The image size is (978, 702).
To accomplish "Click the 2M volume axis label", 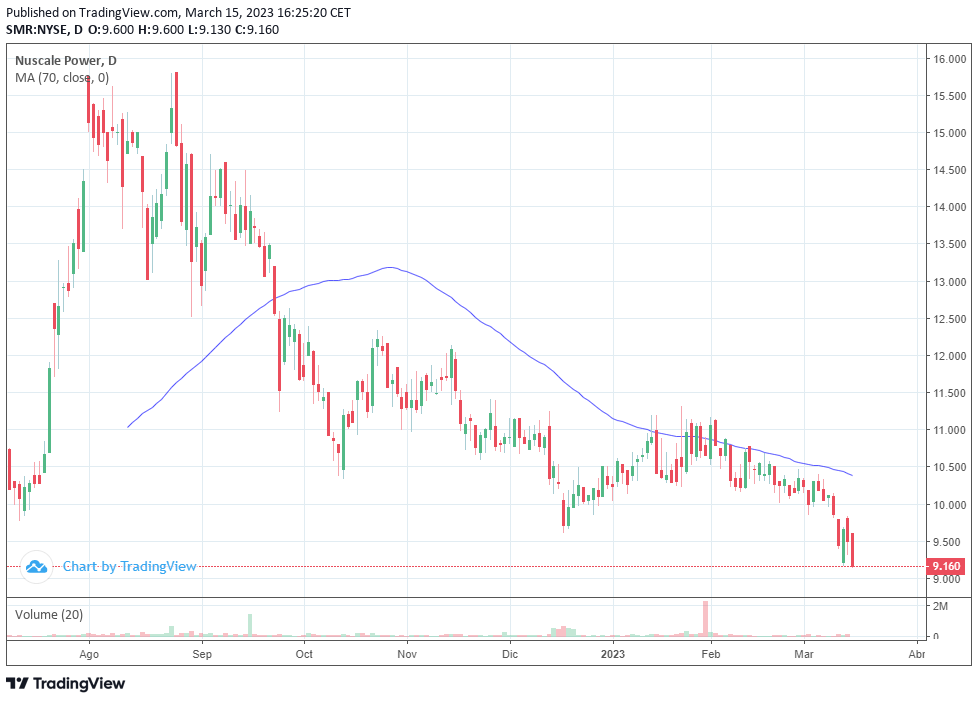I will [941, 606].
